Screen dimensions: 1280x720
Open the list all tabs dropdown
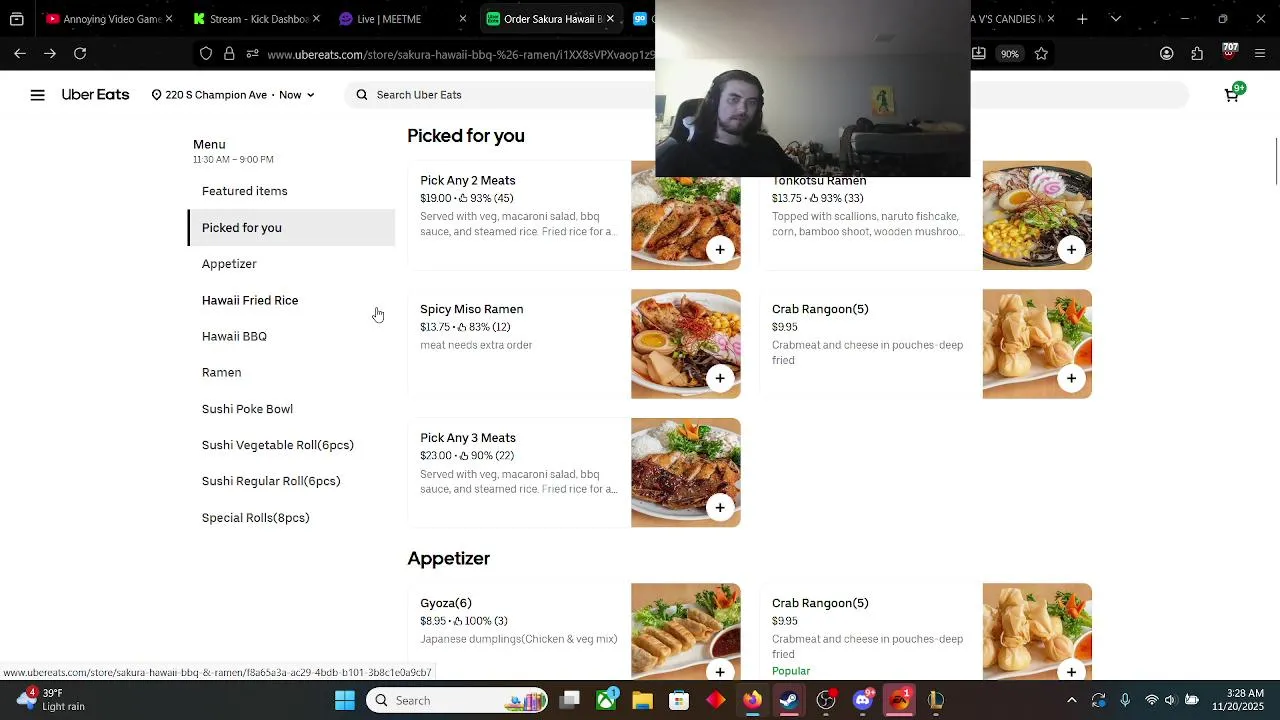coord(1116,19)
